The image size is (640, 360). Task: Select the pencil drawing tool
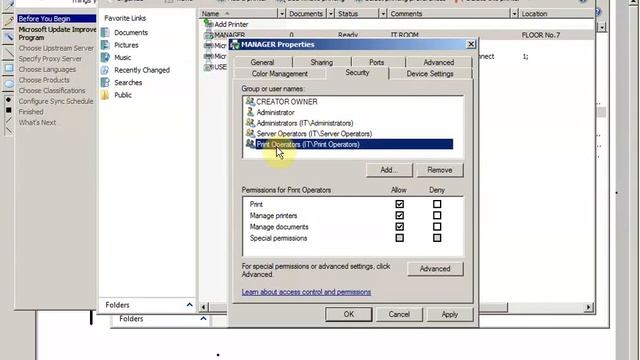click(x=8, y=21)
